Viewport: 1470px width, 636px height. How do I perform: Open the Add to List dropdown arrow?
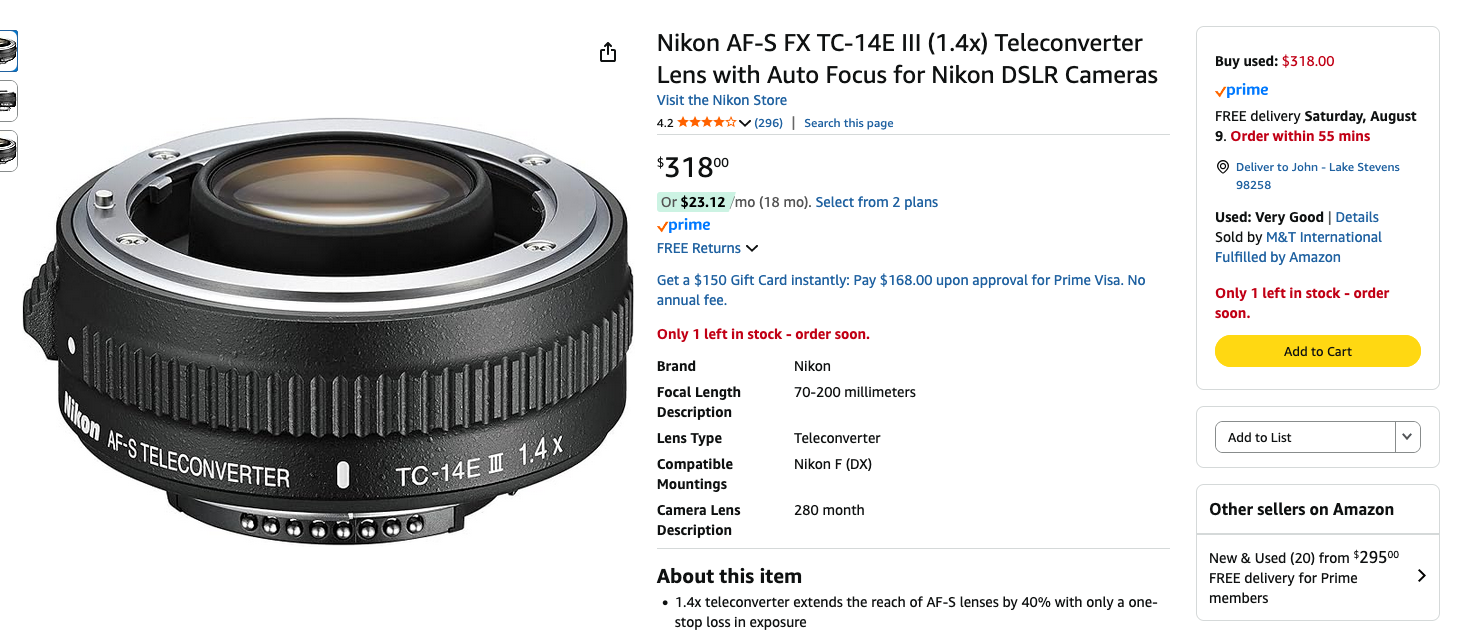[1408, 437]
